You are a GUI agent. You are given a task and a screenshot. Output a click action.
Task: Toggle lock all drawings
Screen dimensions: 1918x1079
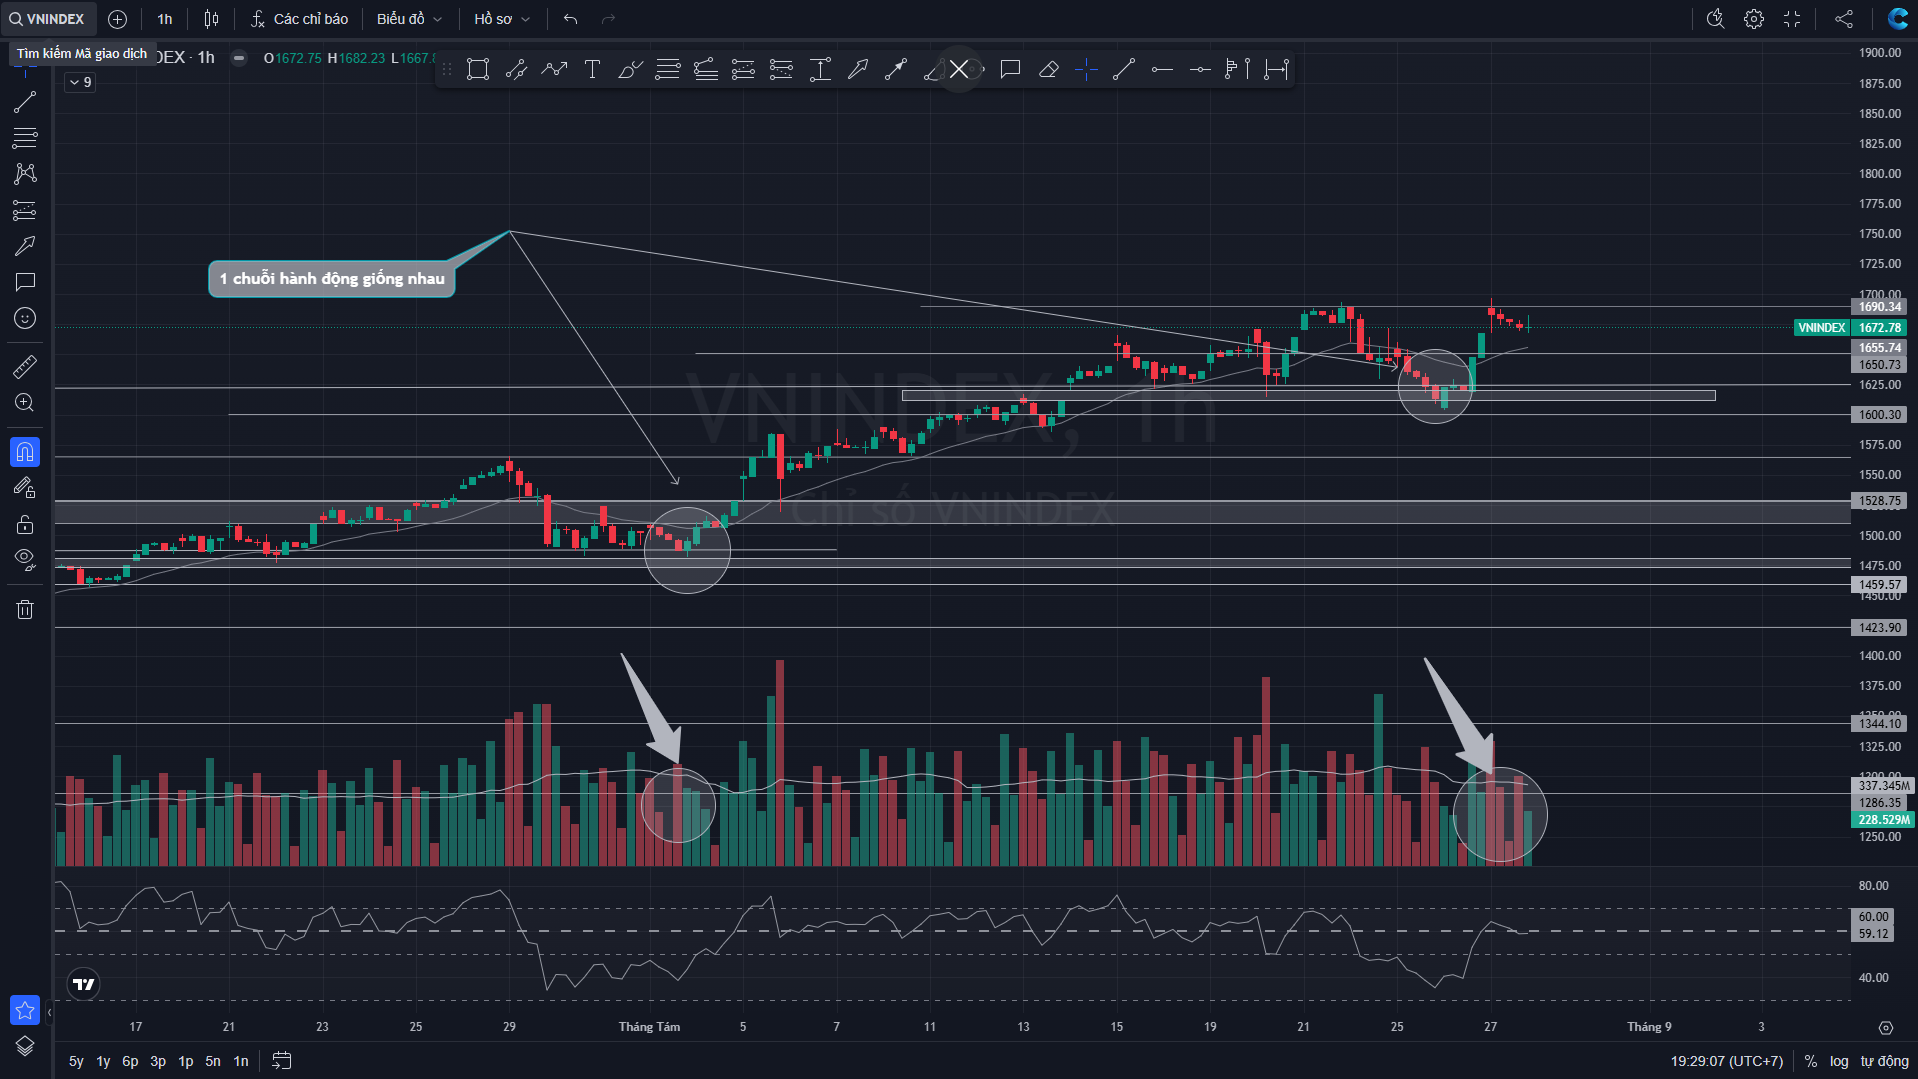tap(25, 524)
